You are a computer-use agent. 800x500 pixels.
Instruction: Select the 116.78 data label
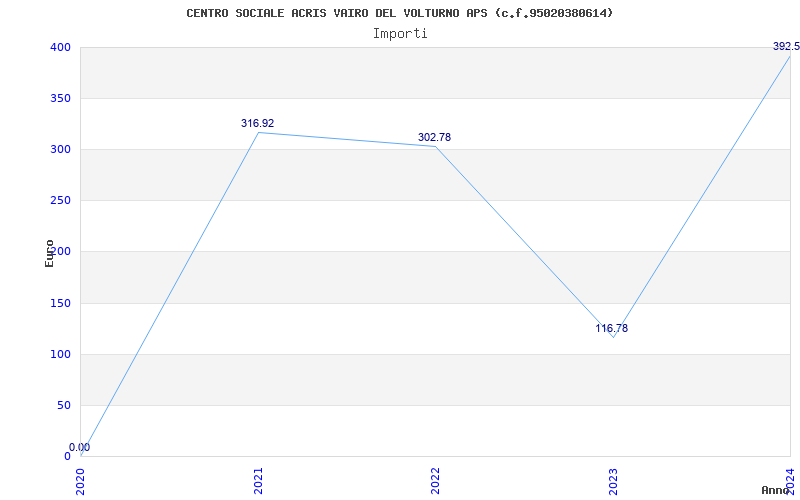(x=612, y=329)
